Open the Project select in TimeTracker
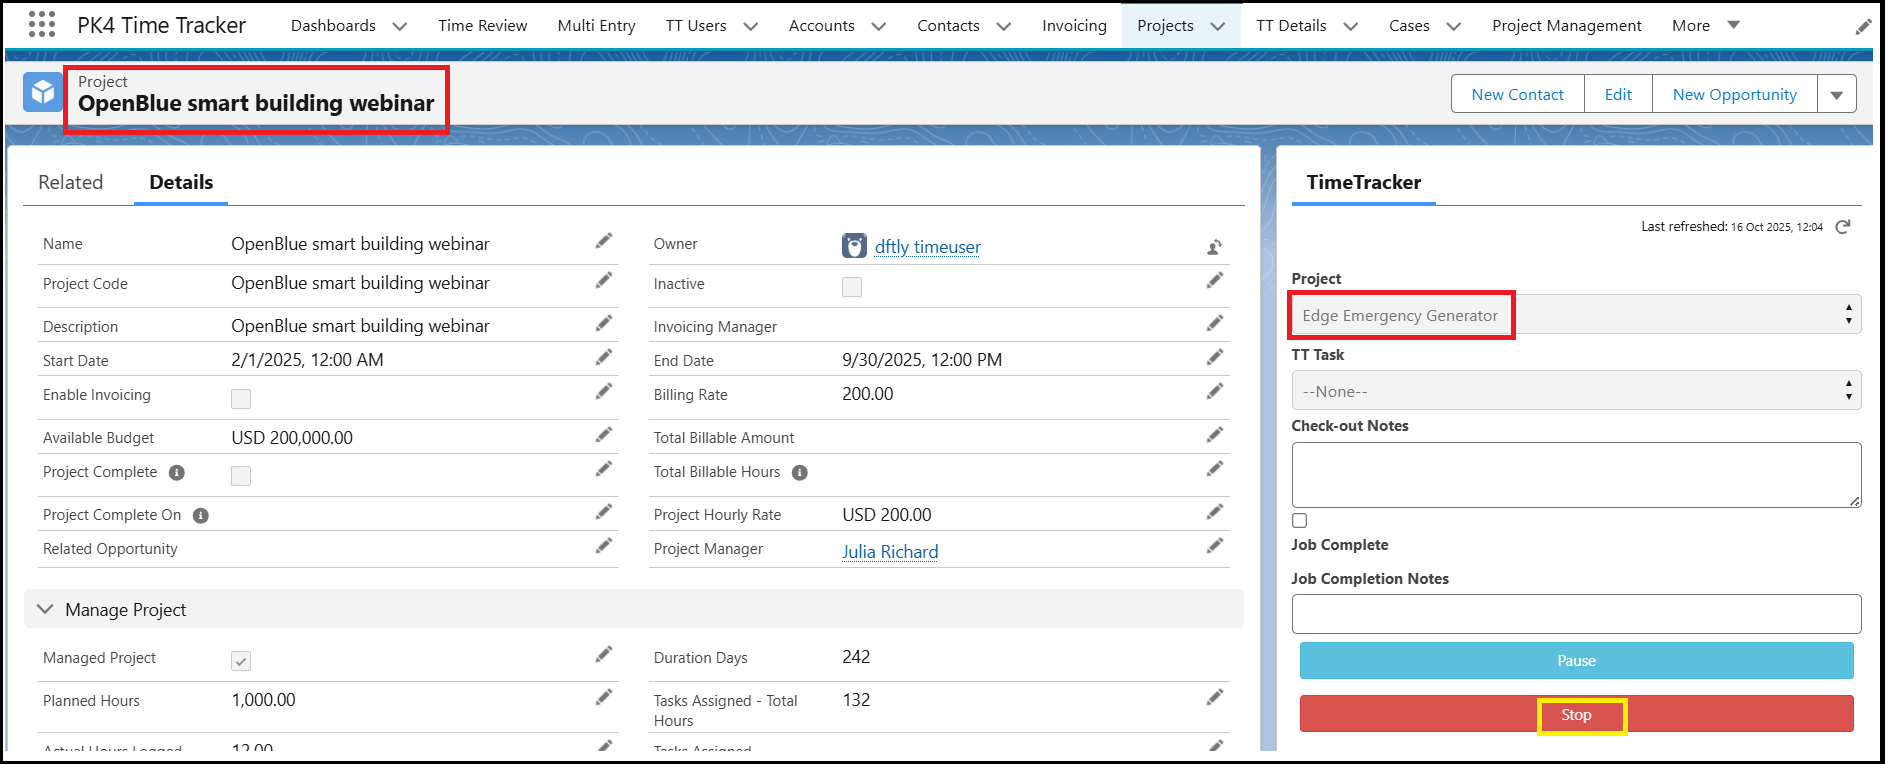Image resolution: width=1886 pixels, height=764 pixels. [x=1576, y=315]
